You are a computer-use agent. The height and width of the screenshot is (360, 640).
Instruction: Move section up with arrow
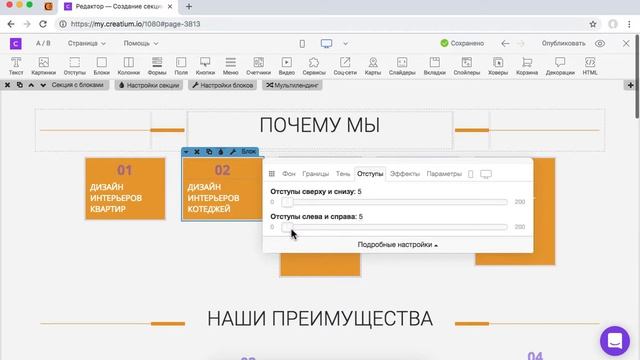[31, 85]
